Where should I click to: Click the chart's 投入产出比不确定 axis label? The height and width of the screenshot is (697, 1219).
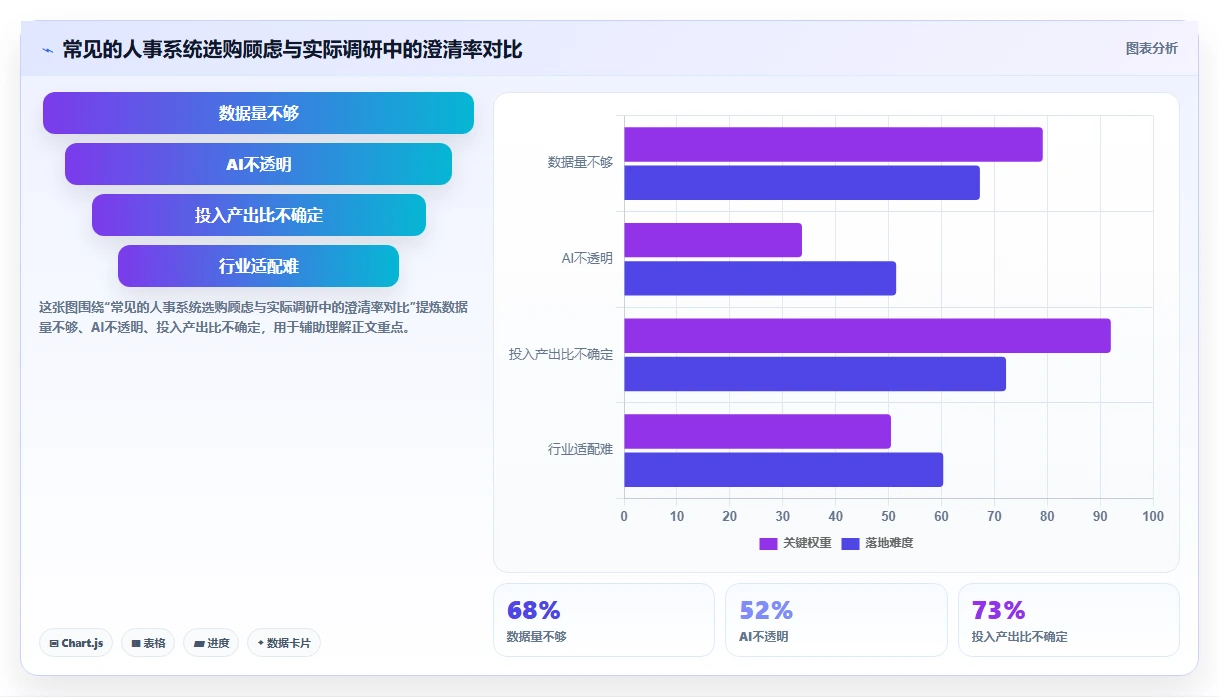(561, 354)
